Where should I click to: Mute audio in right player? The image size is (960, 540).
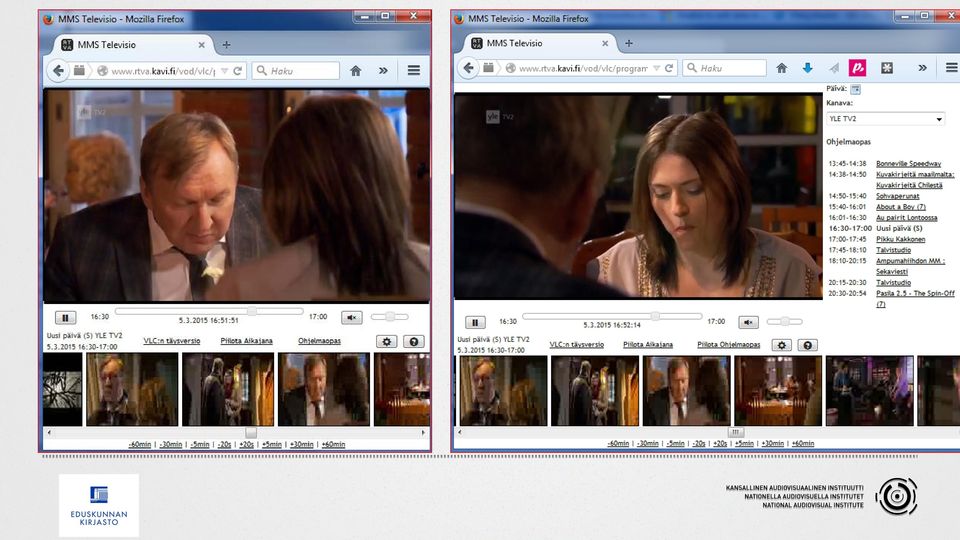pyautogui.click(x=748, y=322)
